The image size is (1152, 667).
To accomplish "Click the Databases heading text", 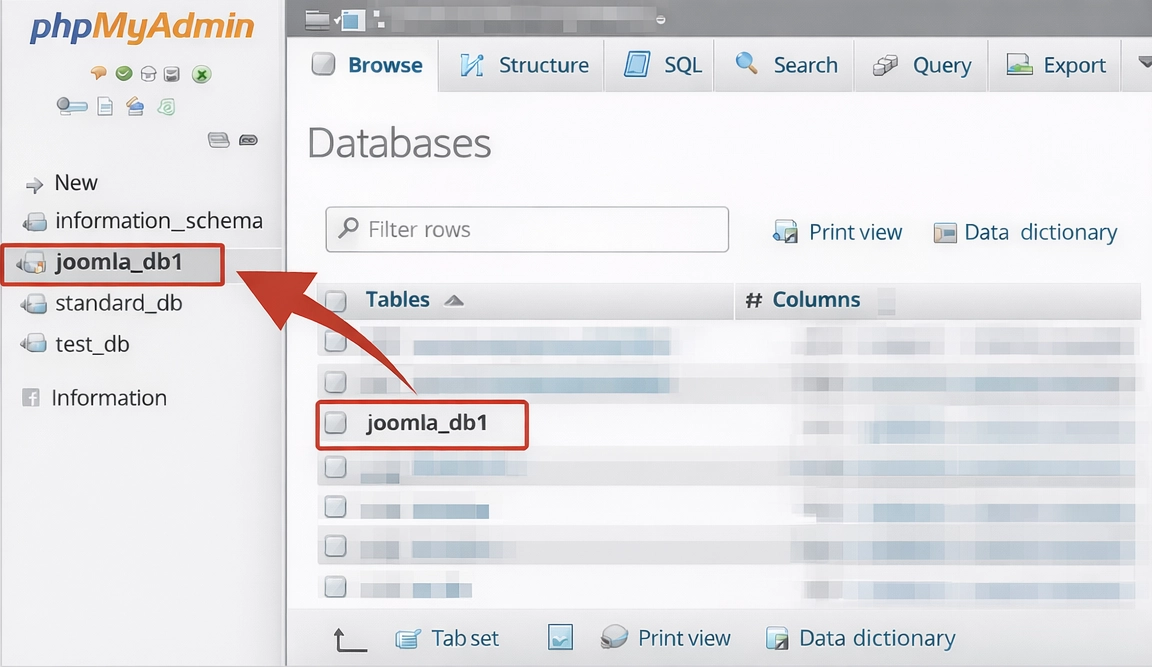I will coord(399,143).
